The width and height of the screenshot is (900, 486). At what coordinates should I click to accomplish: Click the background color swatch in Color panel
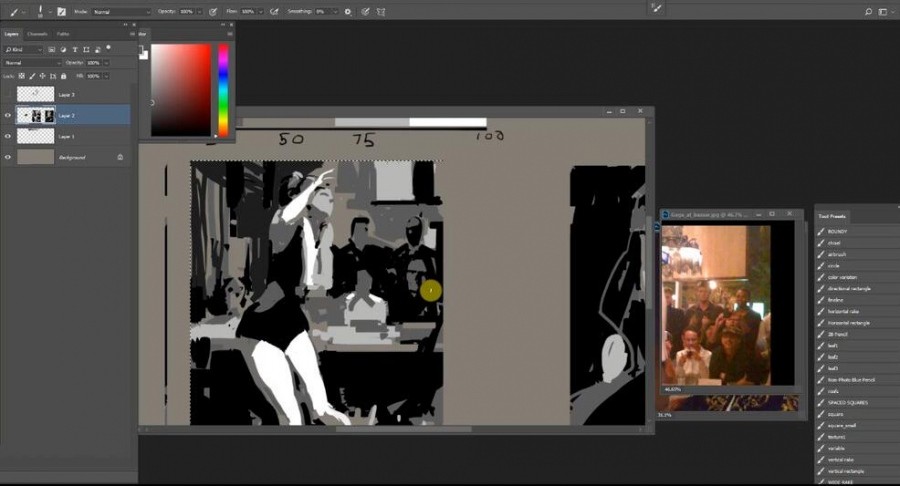point(143,55)
